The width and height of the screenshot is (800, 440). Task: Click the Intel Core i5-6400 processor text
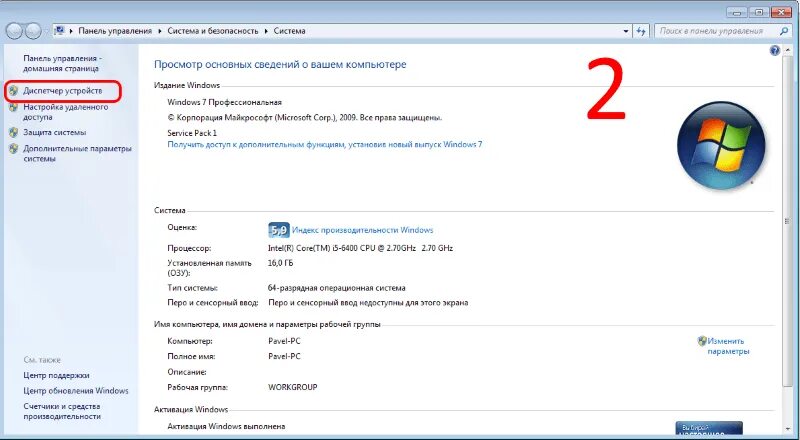(360, 248)
